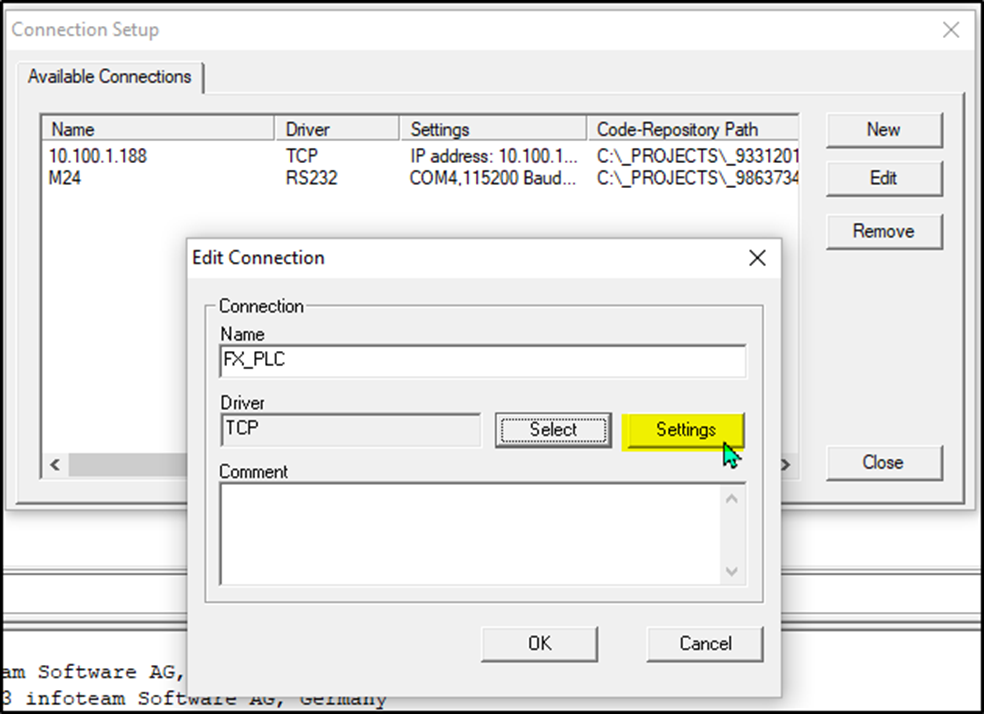Select the M24 connection row
984x714 pixels.
(x=420, y=178)
